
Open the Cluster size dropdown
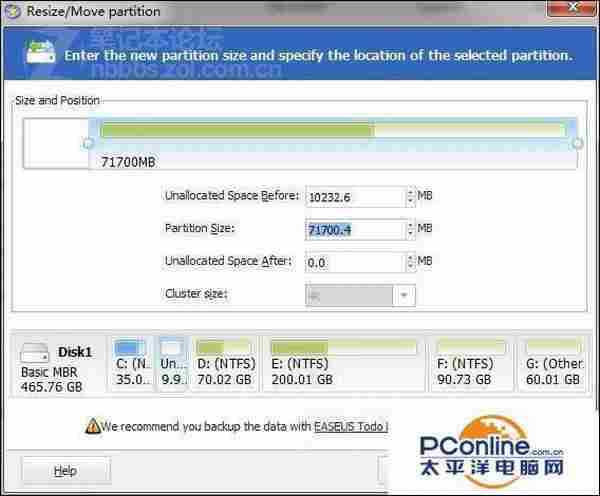pyautogui.click(x=404, y=295)
